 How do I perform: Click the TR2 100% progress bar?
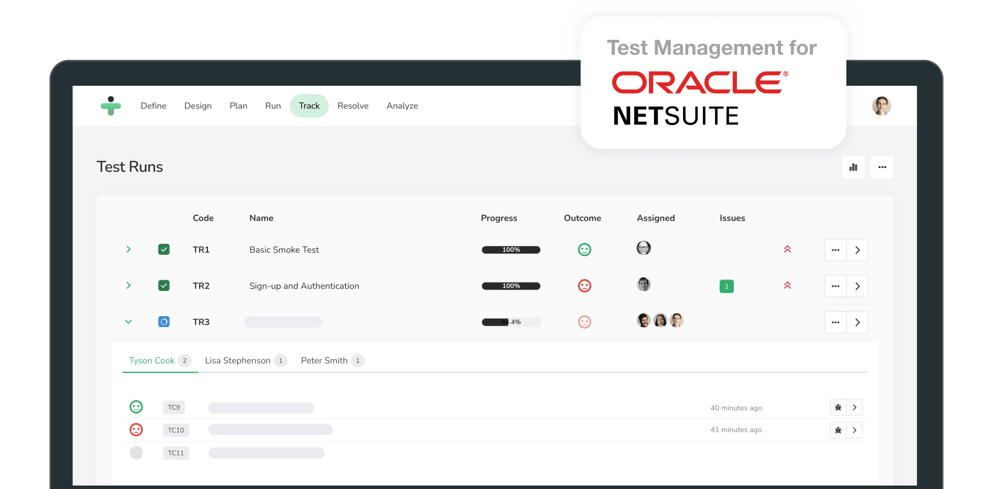pyautogui.click(x=511, y=286)
